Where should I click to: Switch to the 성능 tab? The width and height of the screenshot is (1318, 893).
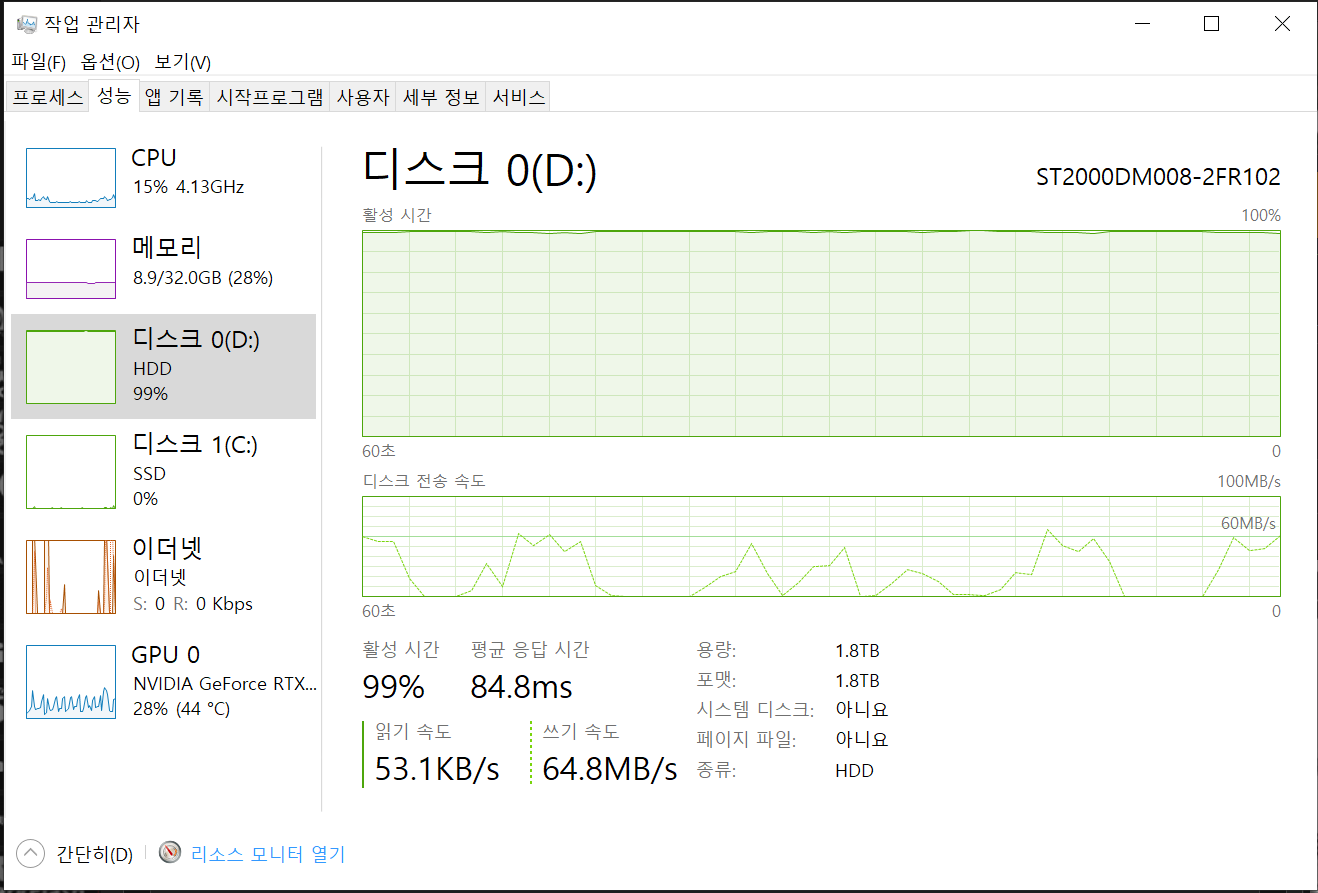click(x=114, y=96)
